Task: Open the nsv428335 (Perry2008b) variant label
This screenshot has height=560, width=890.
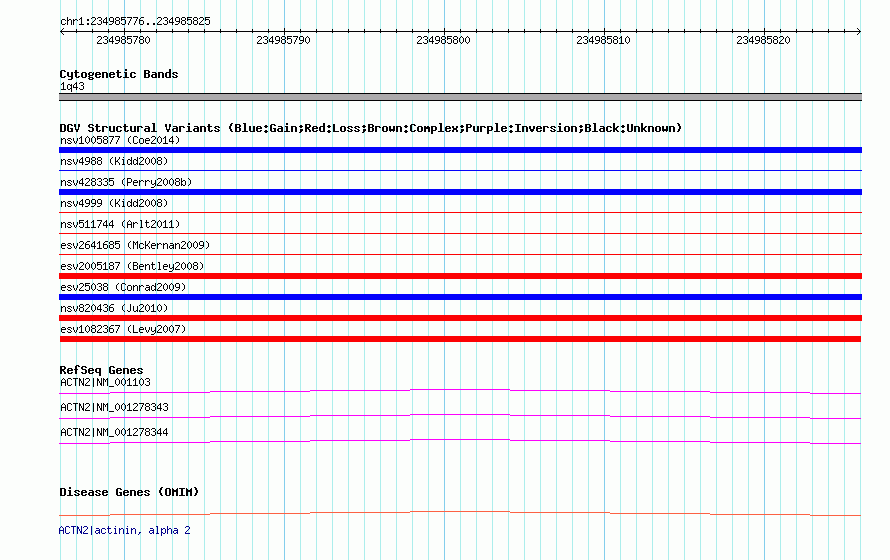Action: coord(126,182)
